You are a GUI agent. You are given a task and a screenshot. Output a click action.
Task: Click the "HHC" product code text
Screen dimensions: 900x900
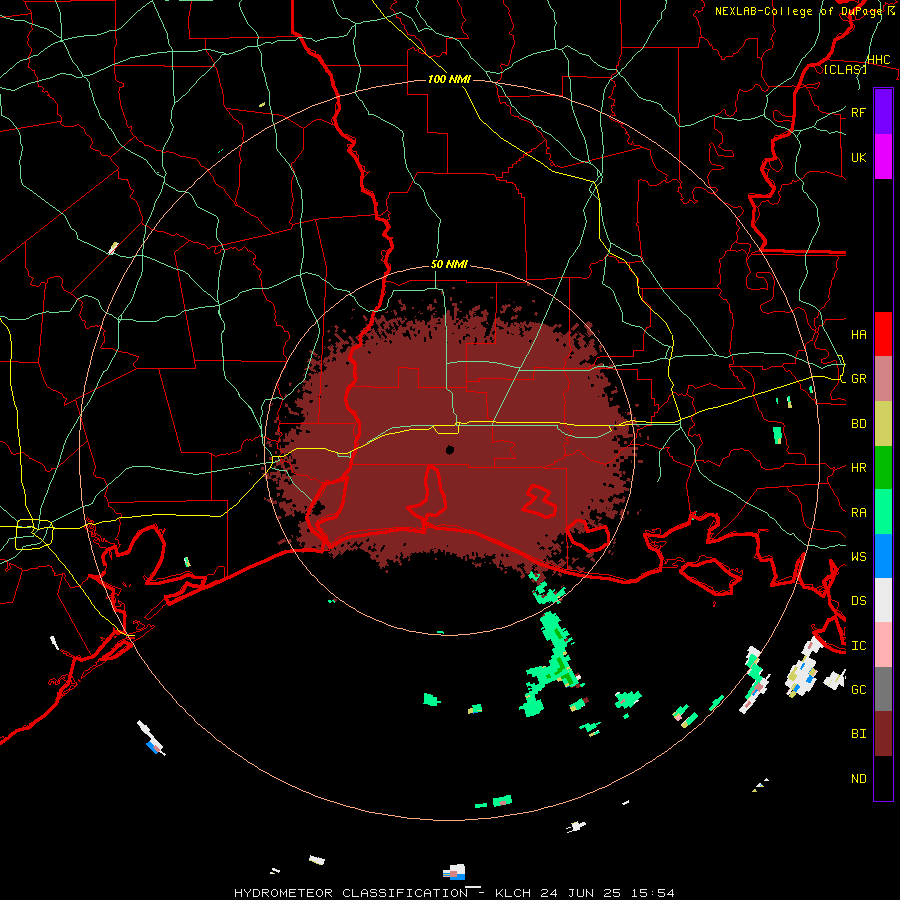[878, 60]
